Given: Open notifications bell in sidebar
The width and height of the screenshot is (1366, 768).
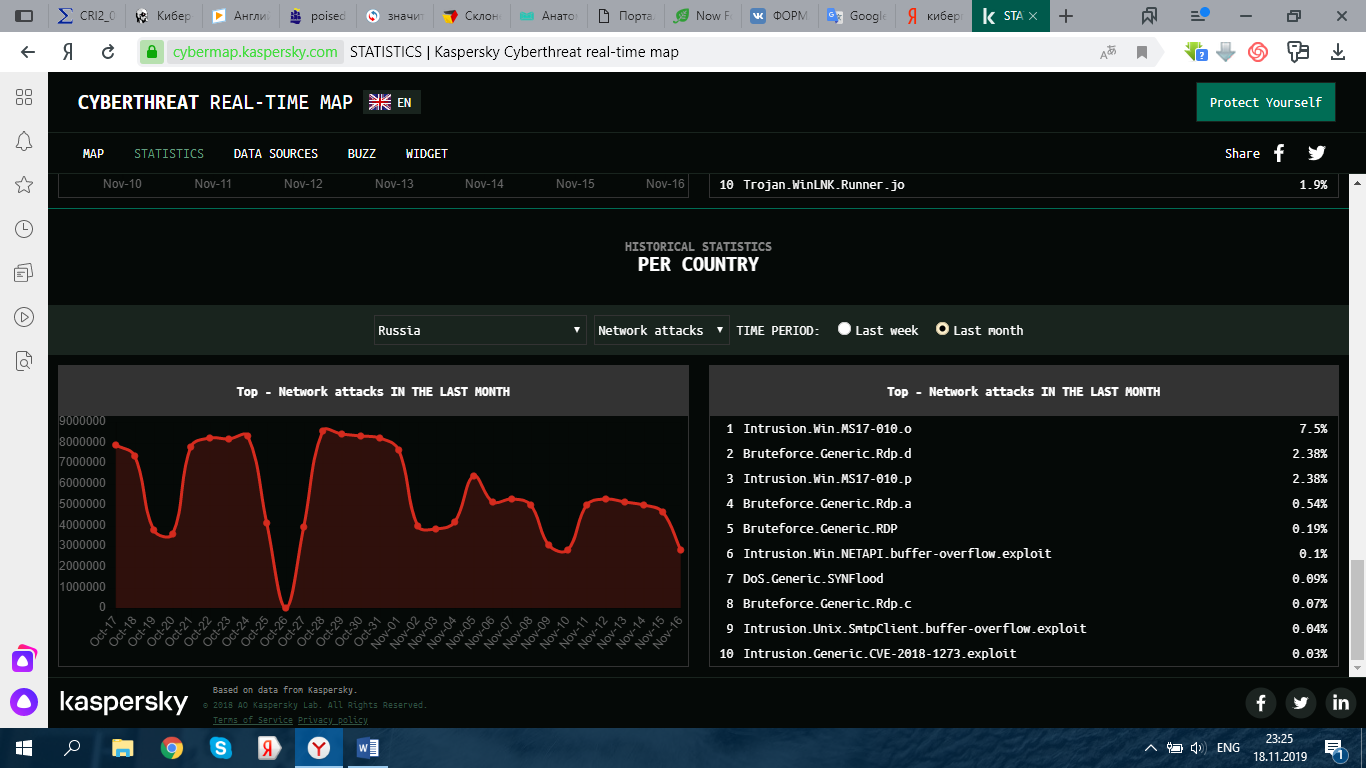Looking at the screenshot, I should click(24, 141).
